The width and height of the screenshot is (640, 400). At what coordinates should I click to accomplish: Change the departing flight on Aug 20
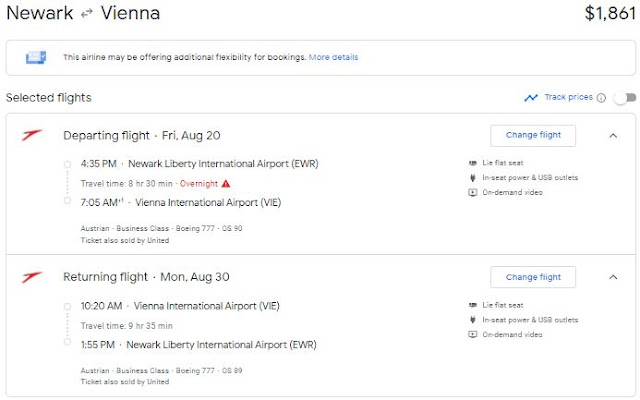click(x=533, y=135)
